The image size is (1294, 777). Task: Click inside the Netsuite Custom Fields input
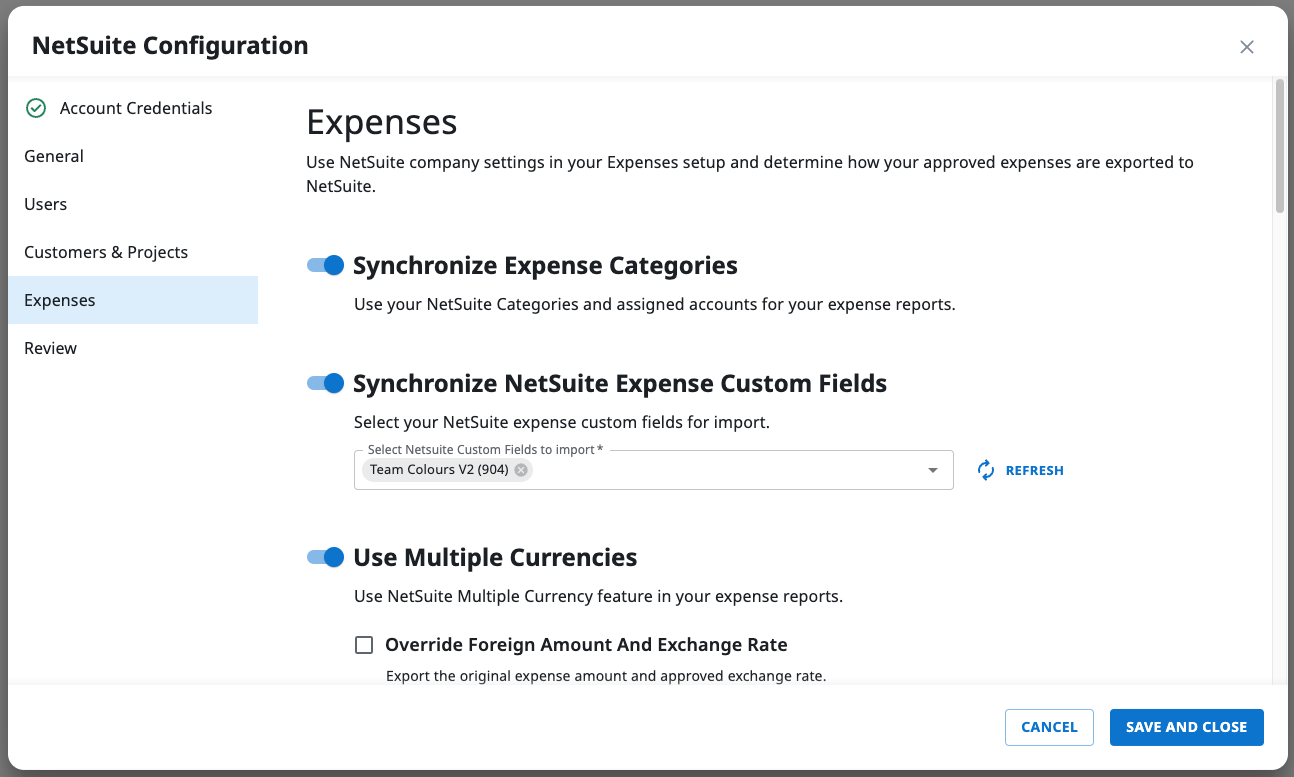(x=653, y=470)
